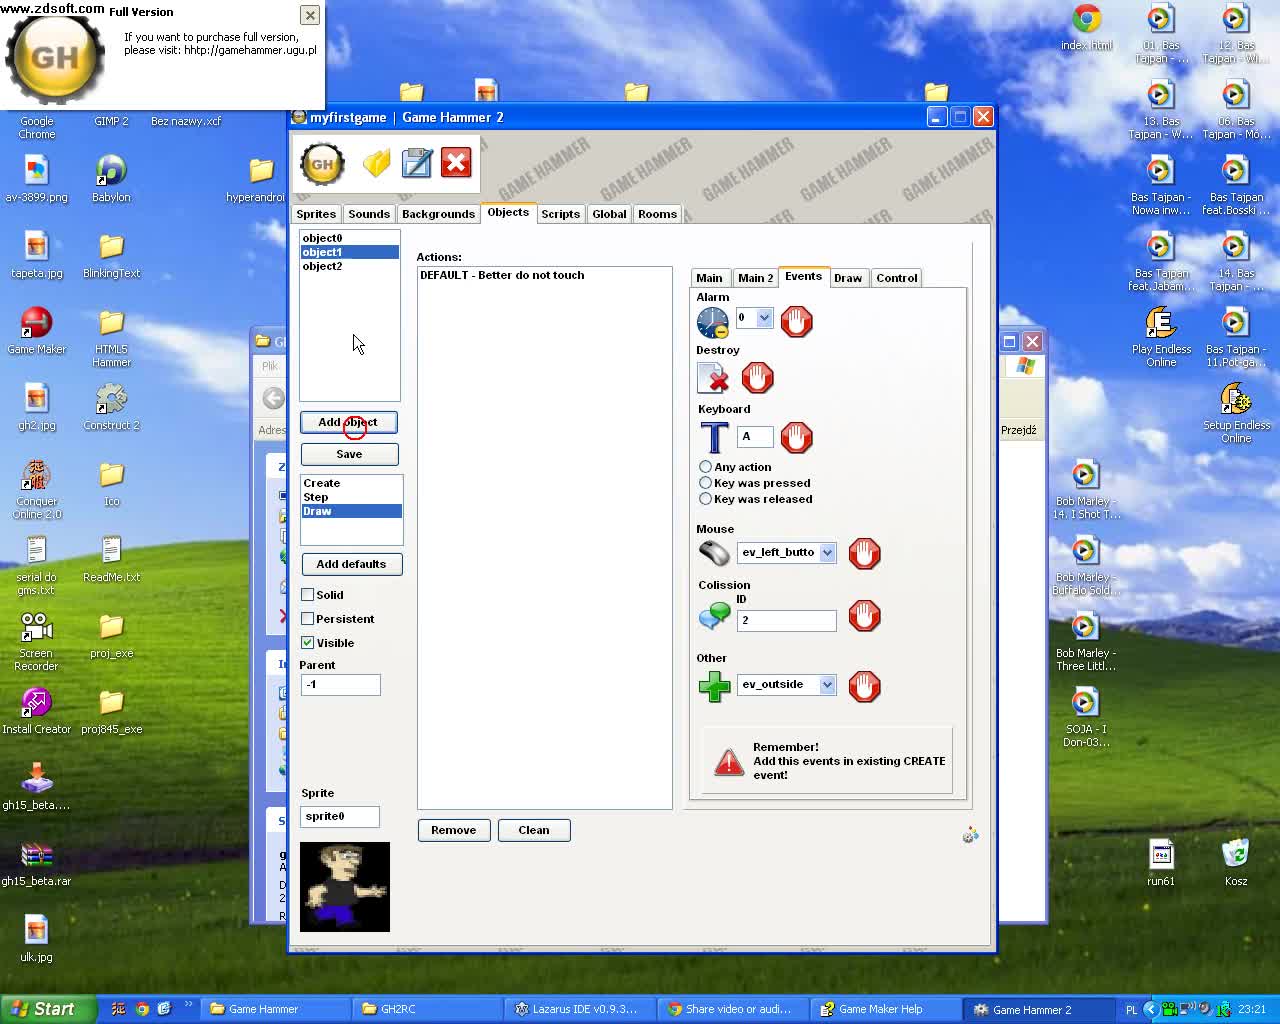1280x1024 pixels.
Task: Open the Draw actions tab
Action: point(848,278)
